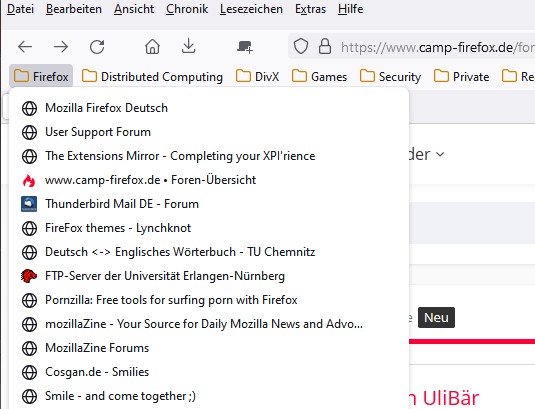Viewport: 535px width, 409px height.
Task: Go back to the previous page
Action: pos(25,47)
